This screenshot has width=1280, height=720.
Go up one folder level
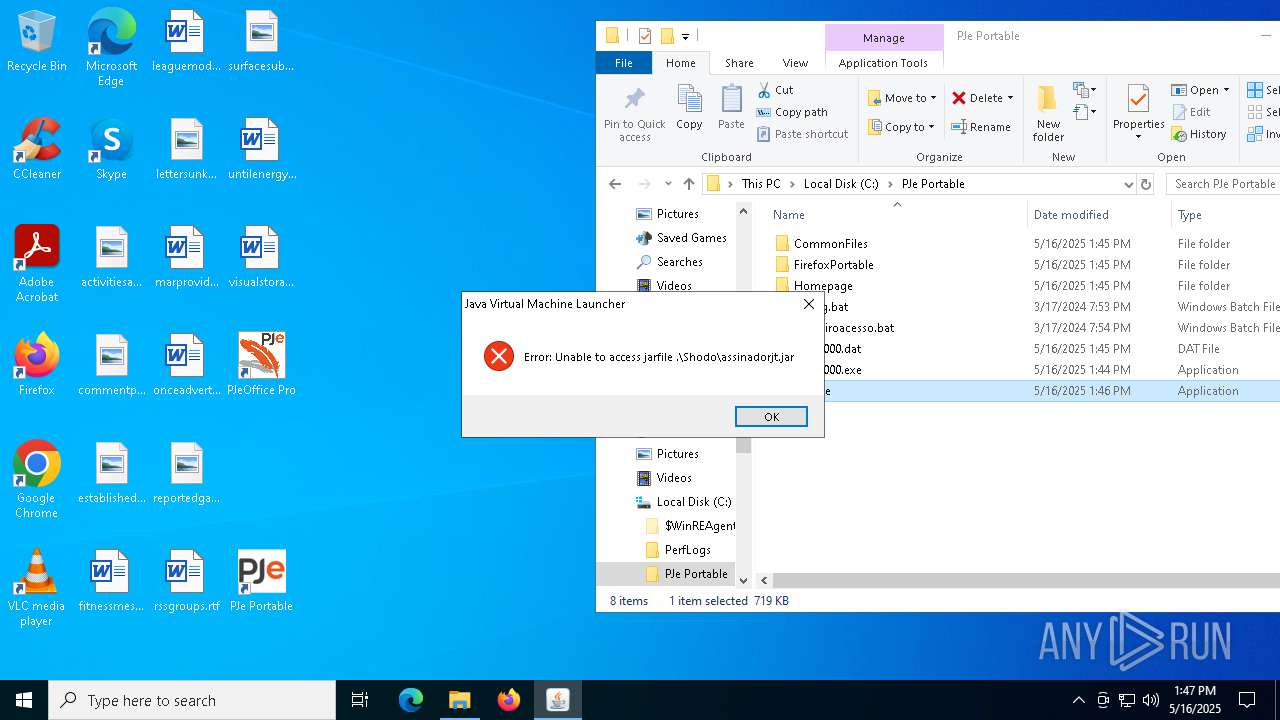[x=689, y=184]
